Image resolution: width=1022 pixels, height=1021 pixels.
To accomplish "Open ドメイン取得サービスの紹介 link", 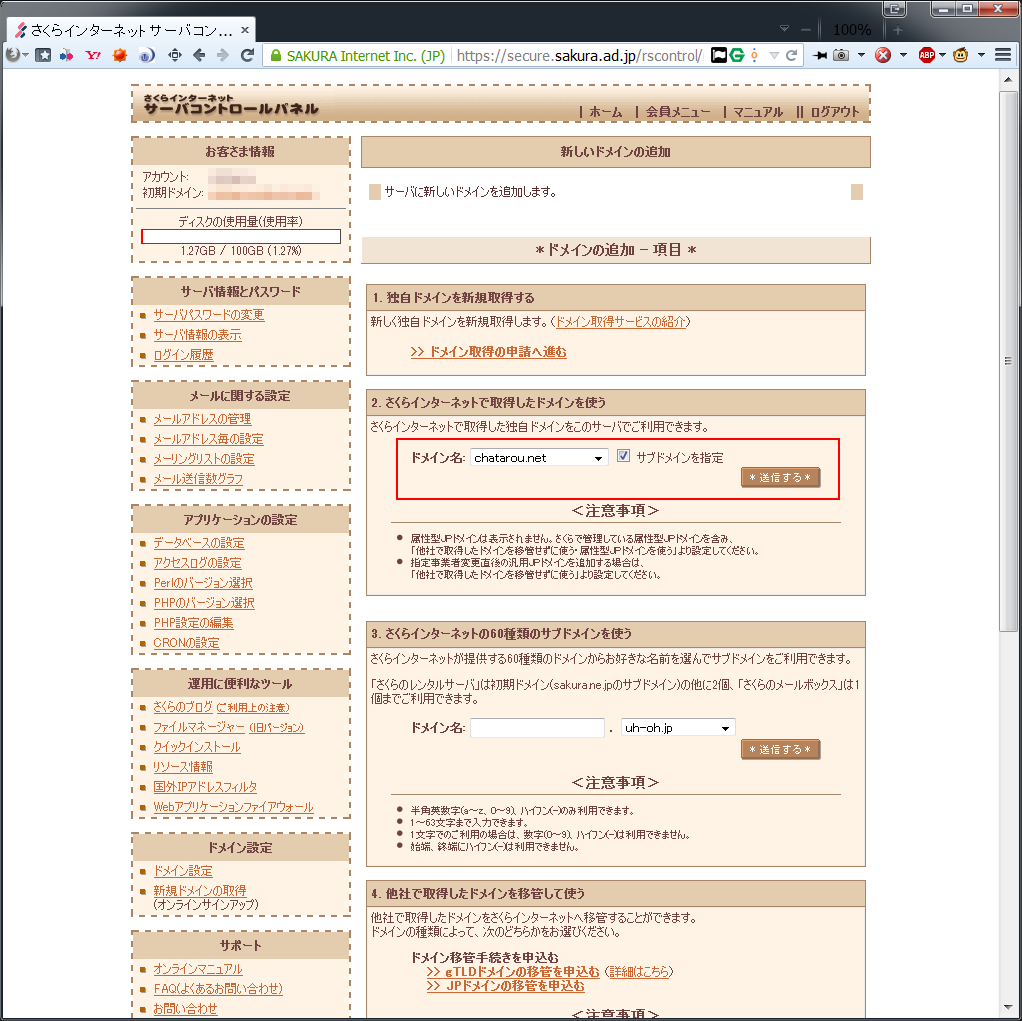I will pos(620,321).
